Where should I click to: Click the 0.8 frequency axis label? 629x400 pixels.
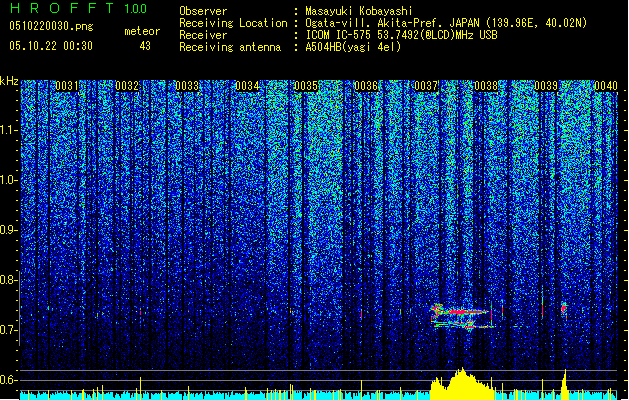click(x=9, y=280)
